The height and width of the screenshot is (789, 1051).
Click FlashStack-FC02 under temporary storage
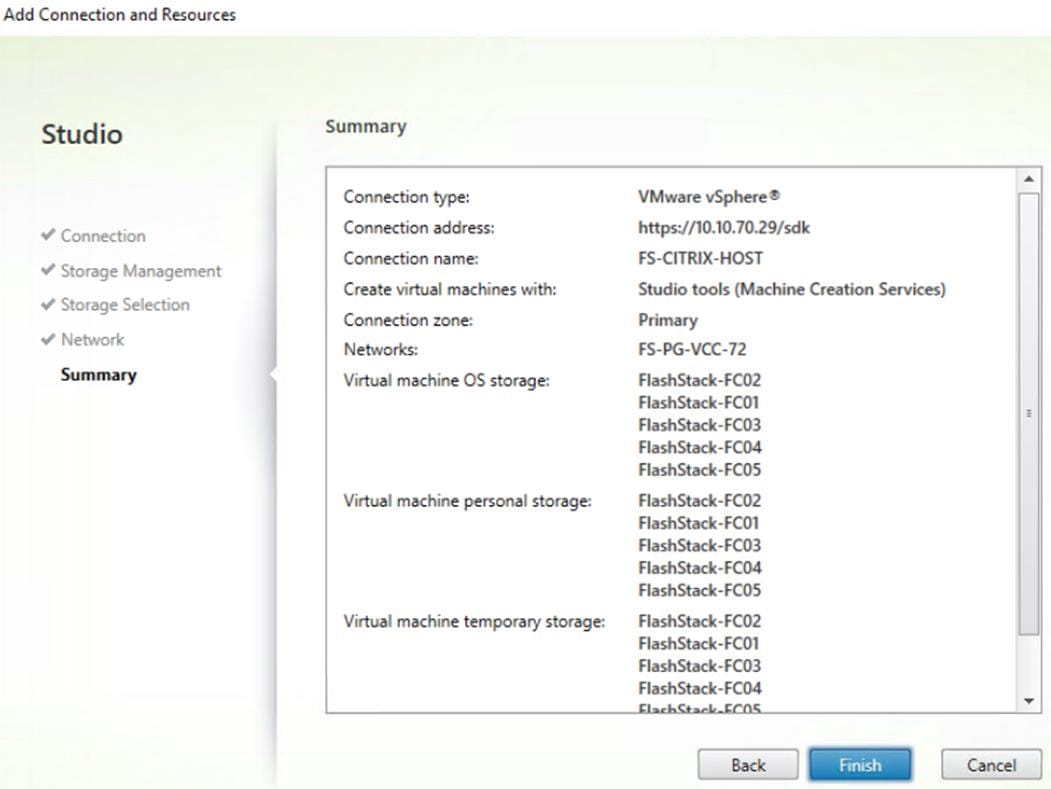click(x=700, y=621)
